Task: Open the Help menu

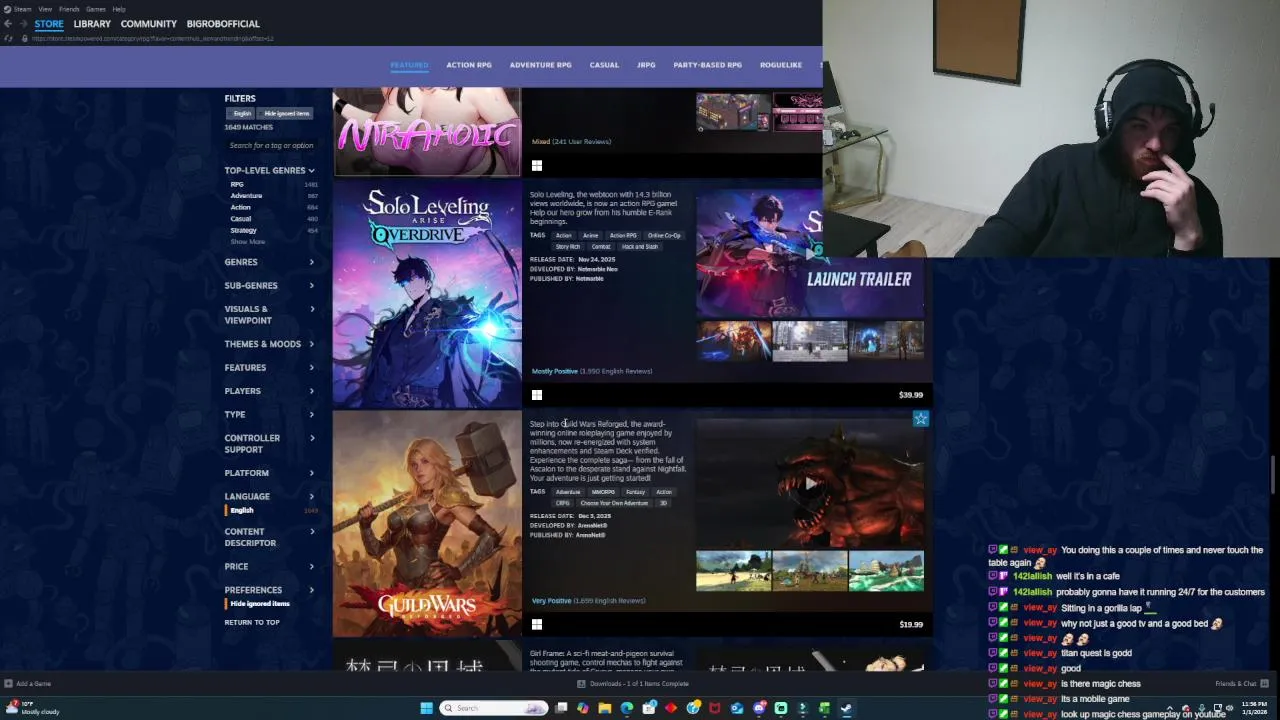Action: [119, 9]
